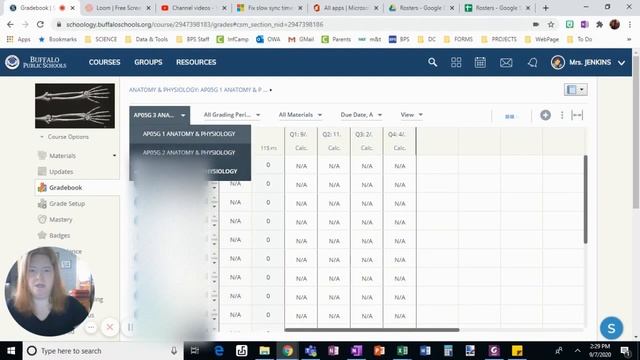Screen dimensions: 640x360
Task: Open Updates in course sidebar
Action: coord(61,171)
